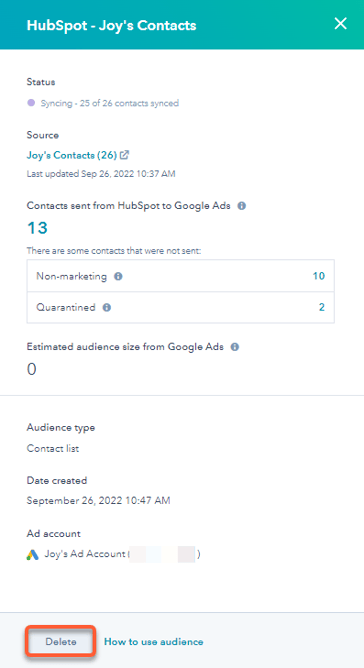Click the info icon beside Estimated audience size
Viewport: 364px width, 668px height.
point(234,347)
